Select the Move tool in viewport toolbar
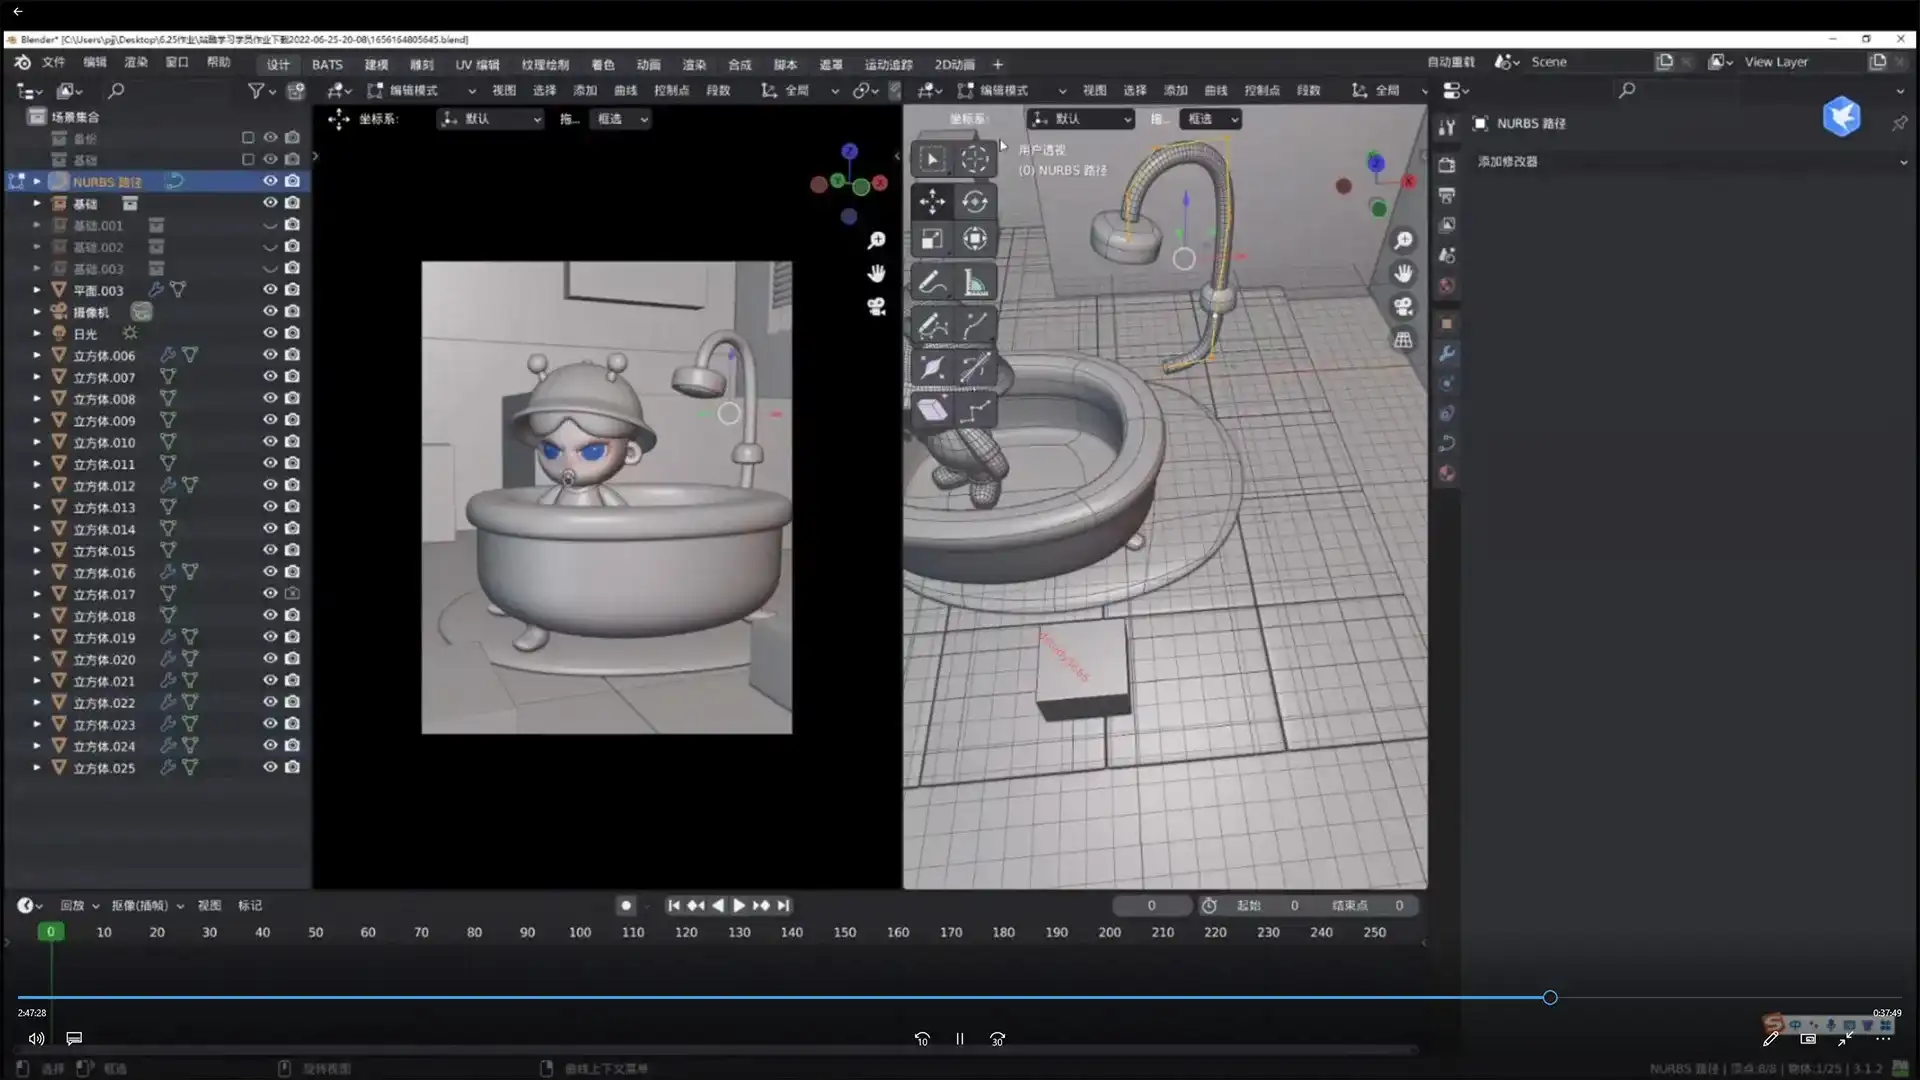This screenshot has height=1080, width=1920. point(932,201)
